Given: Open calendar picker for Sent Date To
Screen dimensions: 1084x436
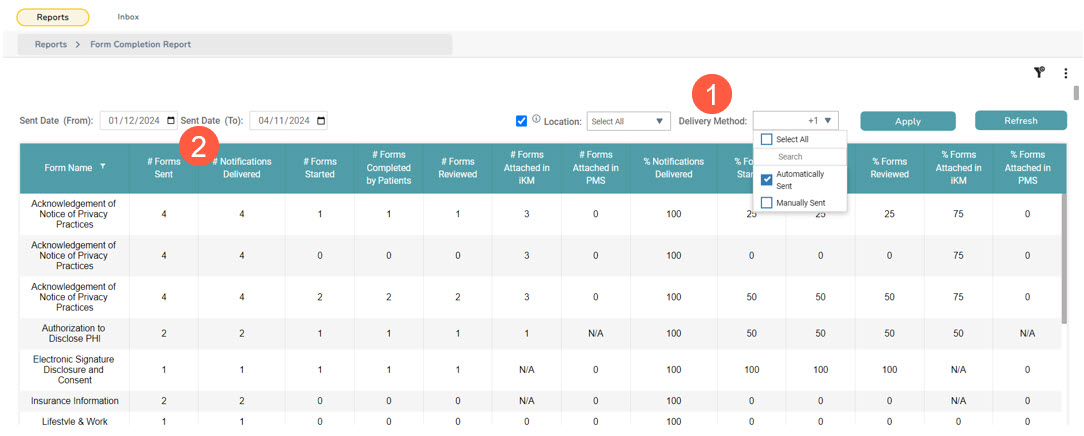Looking at the screenshot, I should click(320, 121).
